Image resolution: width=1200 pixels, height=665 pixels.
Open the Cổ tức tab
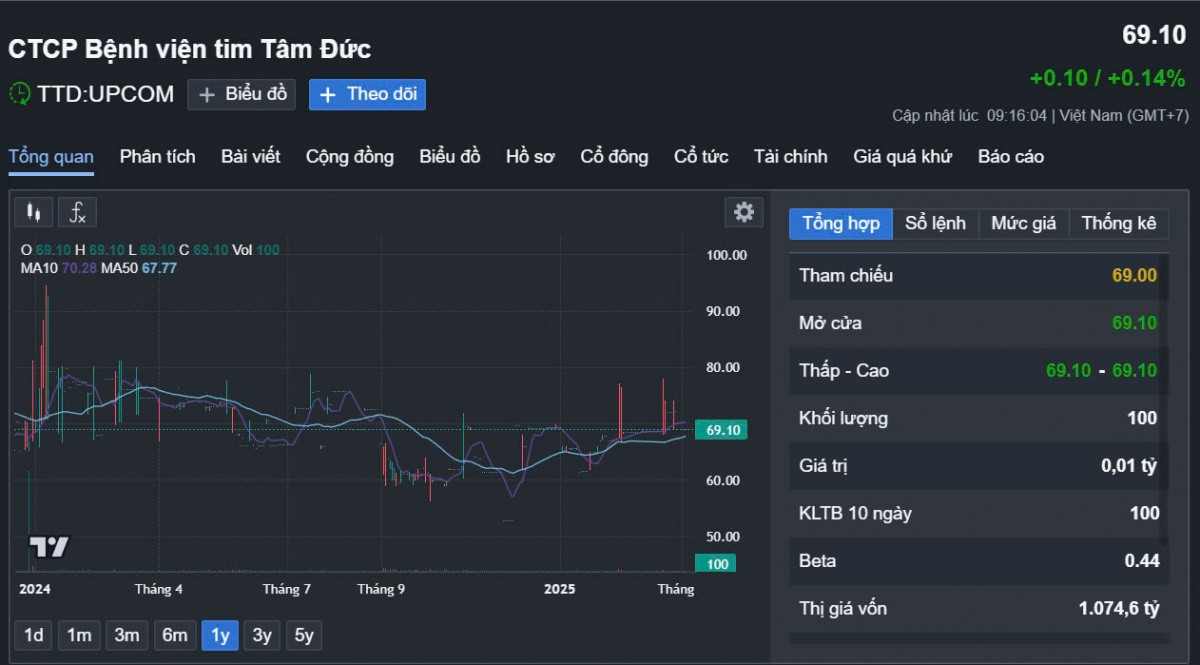700,156
